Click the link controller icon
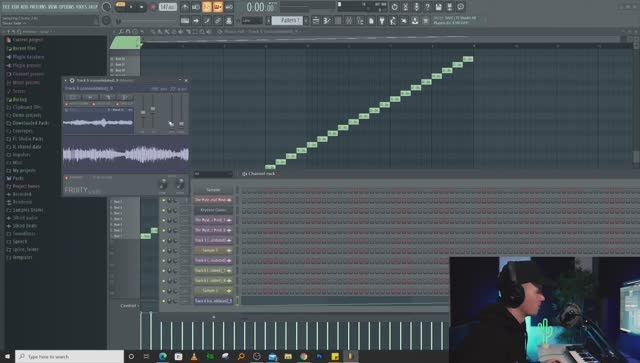This screenshot has width=640, height=363. [218, 20]
